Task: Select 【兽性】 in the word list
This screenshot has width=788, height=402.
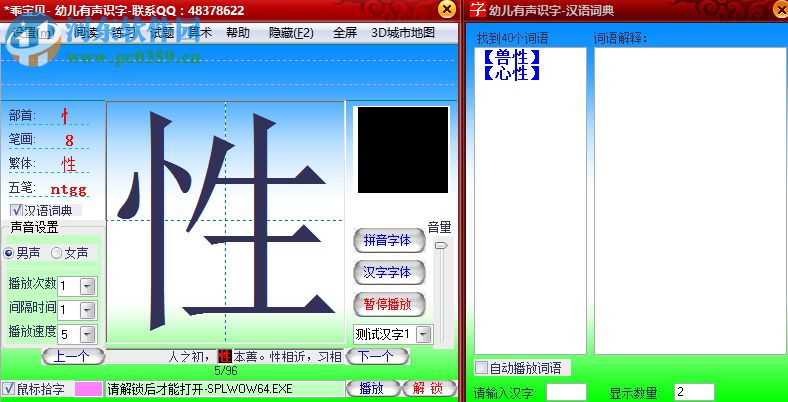Action: click(511, 57)
